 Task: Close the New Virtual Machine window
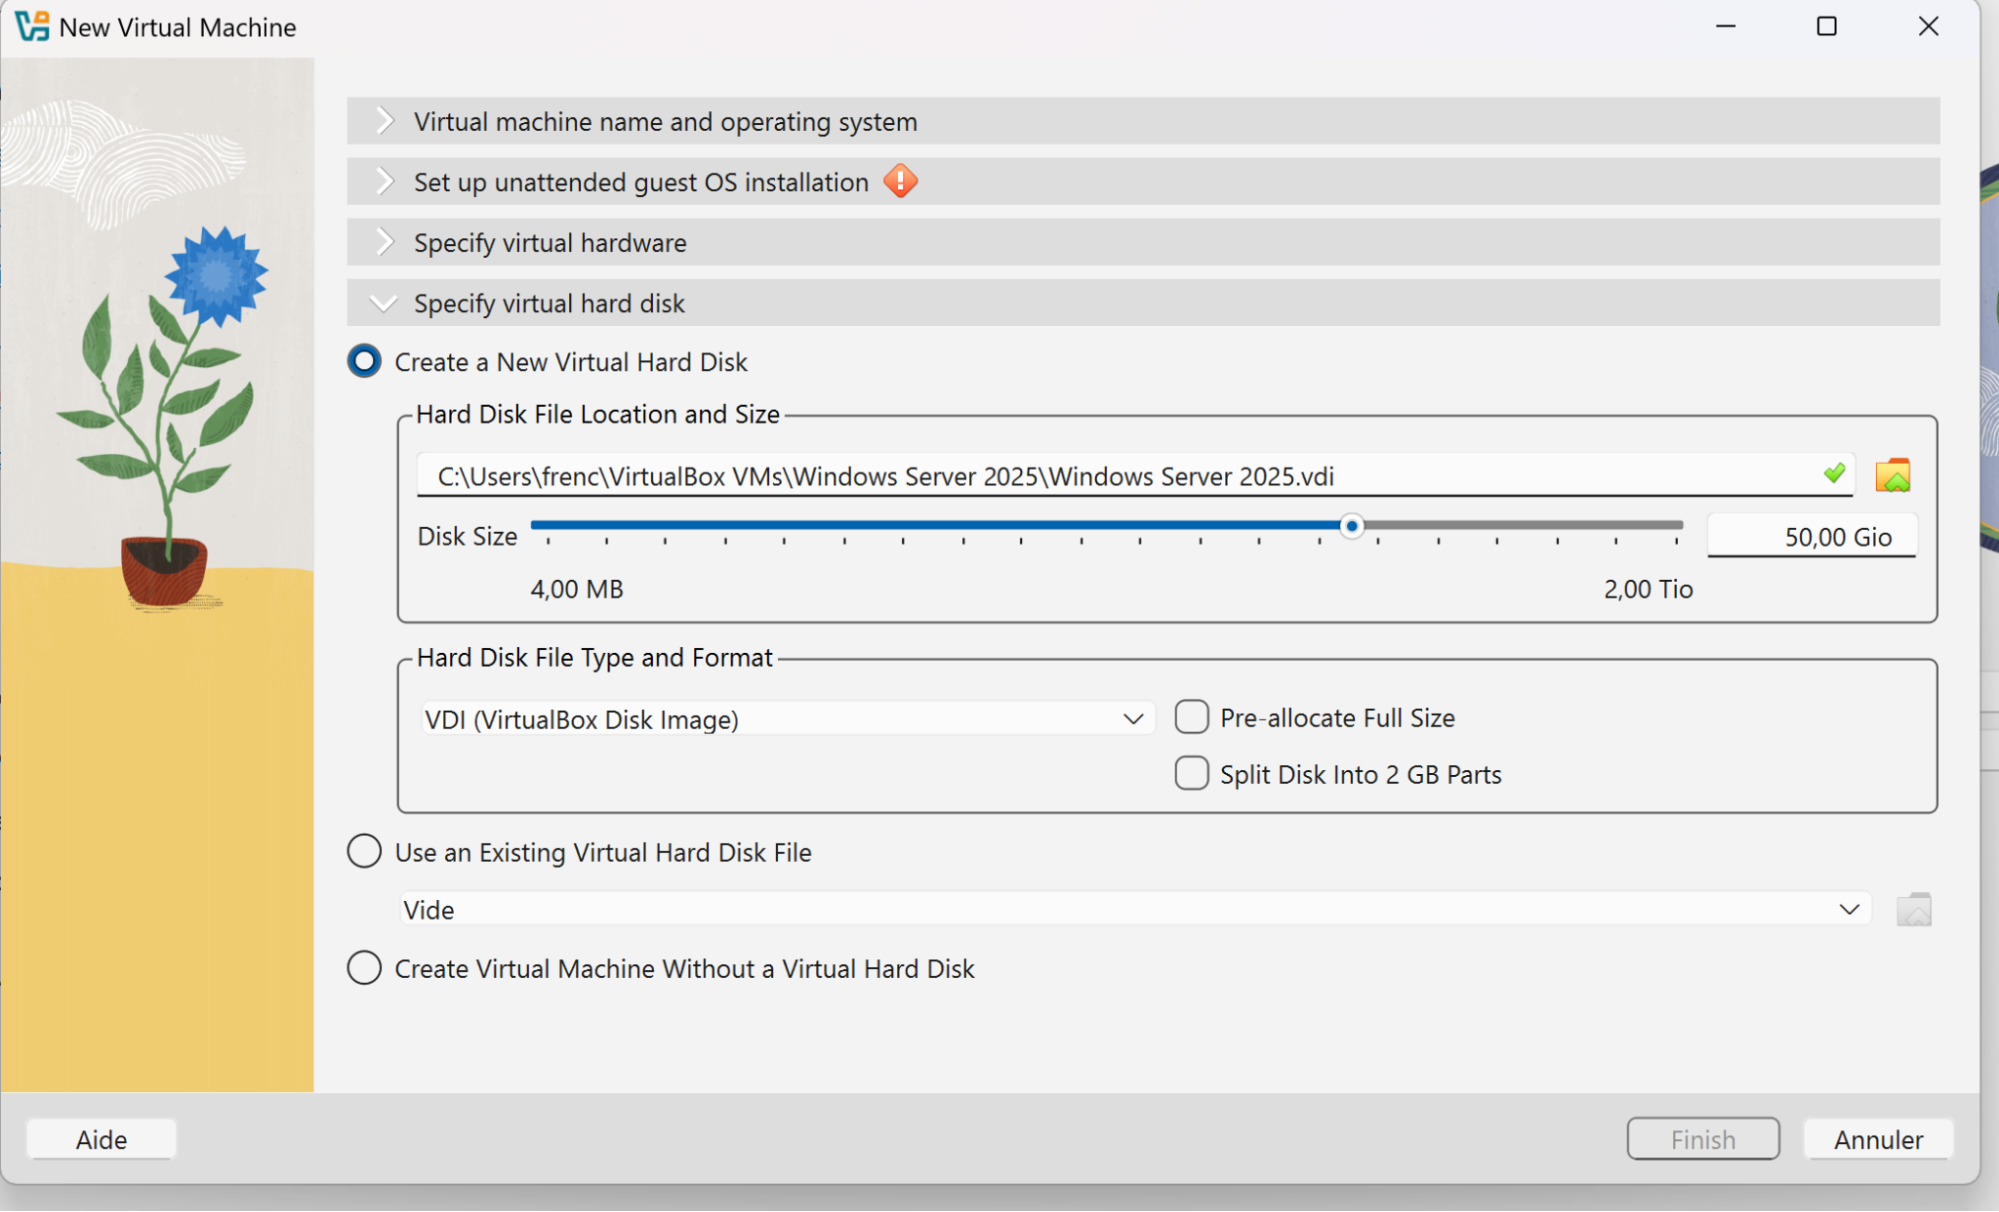[x=1929, y=26]
